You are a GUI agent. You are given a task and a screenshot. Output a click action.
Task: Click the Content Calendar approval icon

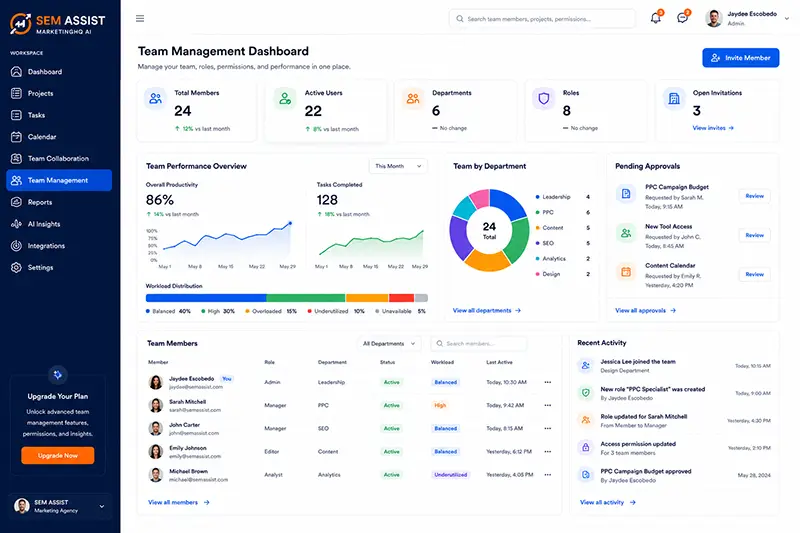click(x=626, y=272)
